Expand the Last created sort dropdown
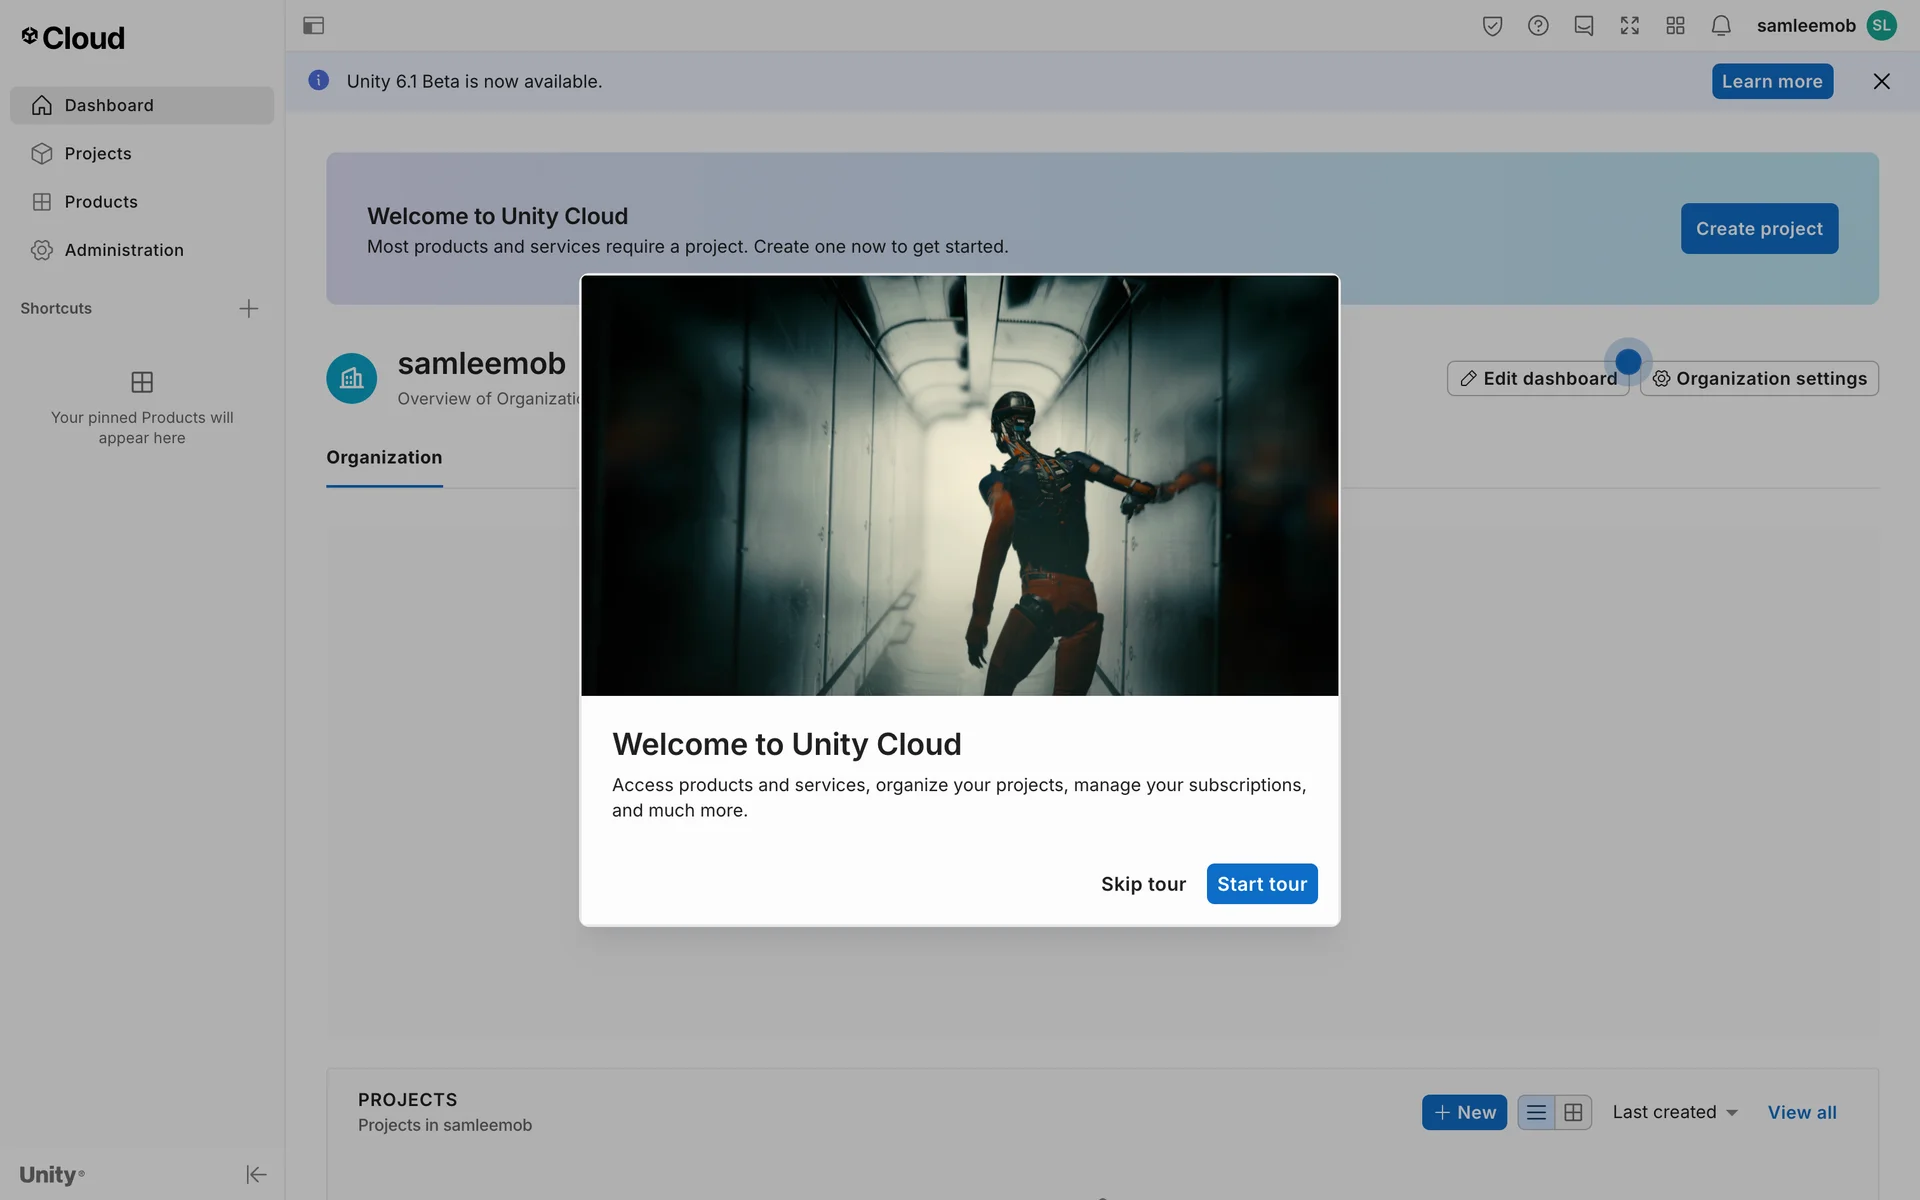Viewport: 1920px width, 1200px height. pos(1675,1112)
